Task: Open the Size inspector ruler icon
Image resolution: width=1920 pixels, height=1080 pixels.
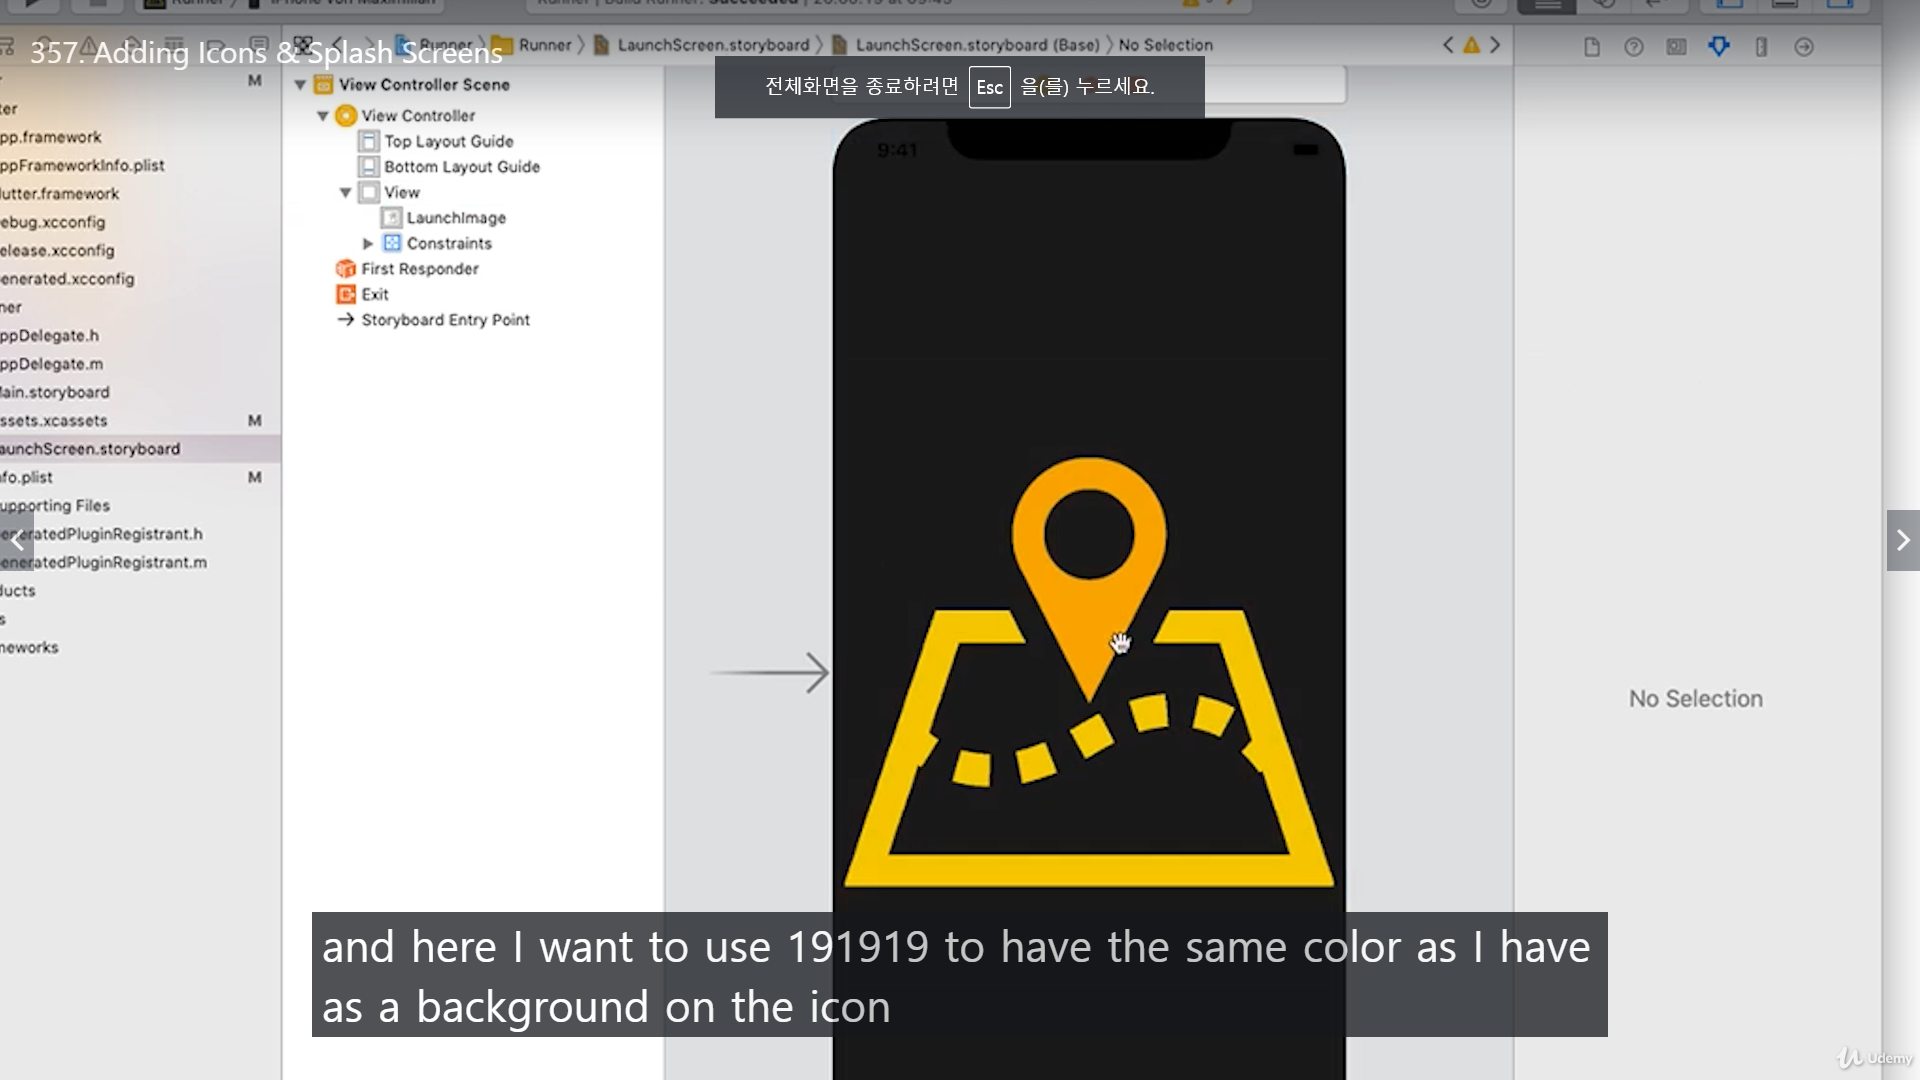Action: tap(1761, 47)
